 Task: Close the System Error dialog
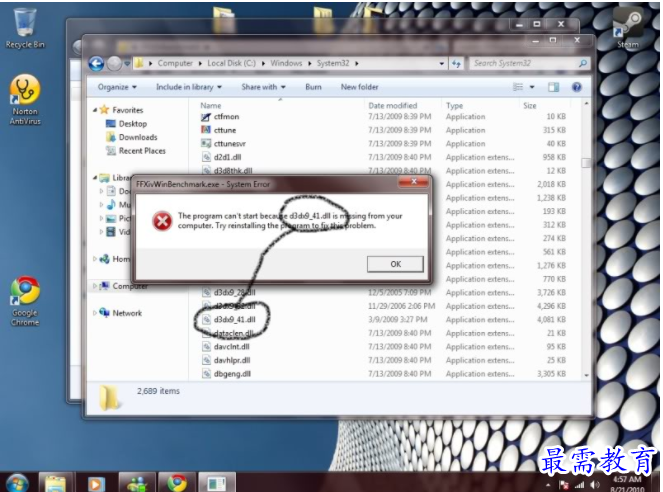(414, 182)
